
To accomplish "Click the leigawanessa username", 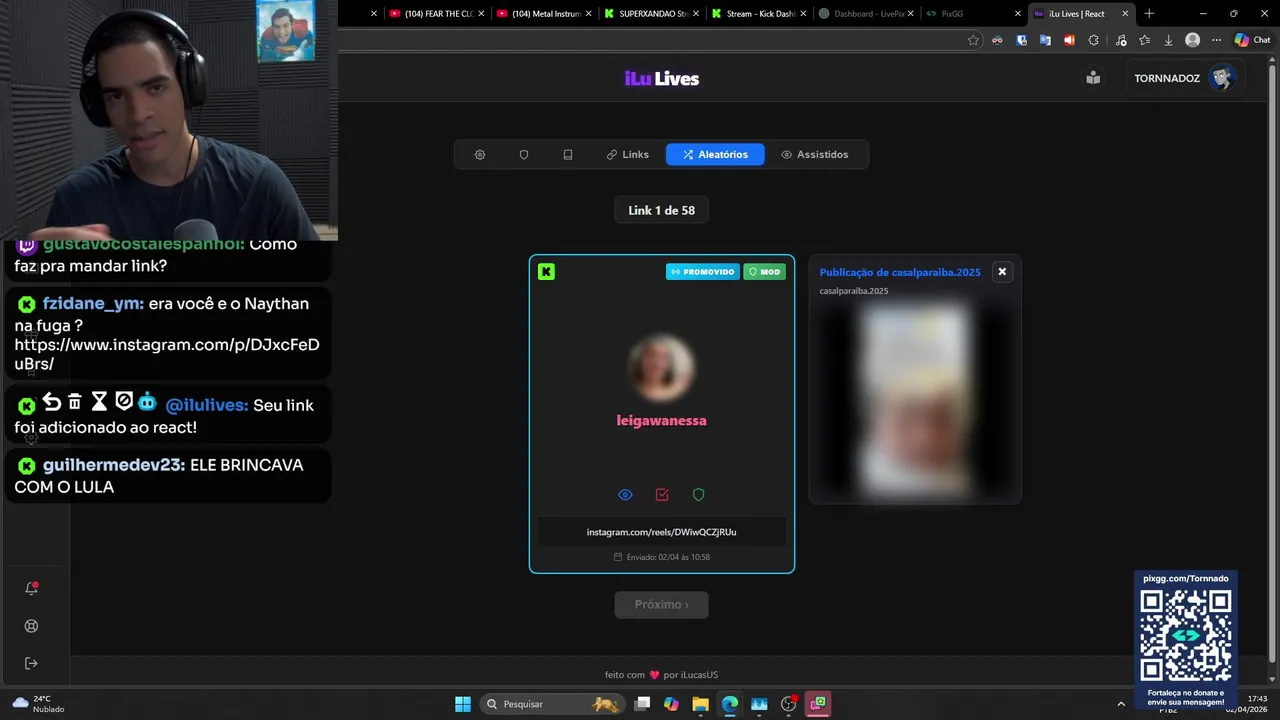I will [662, 421].
